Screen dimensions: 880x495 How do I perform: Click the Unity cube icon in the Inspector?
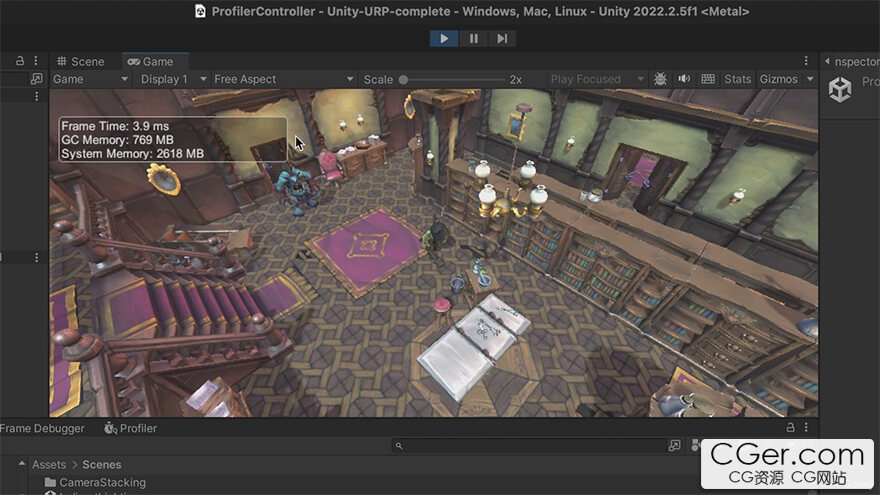pos(840,89)
